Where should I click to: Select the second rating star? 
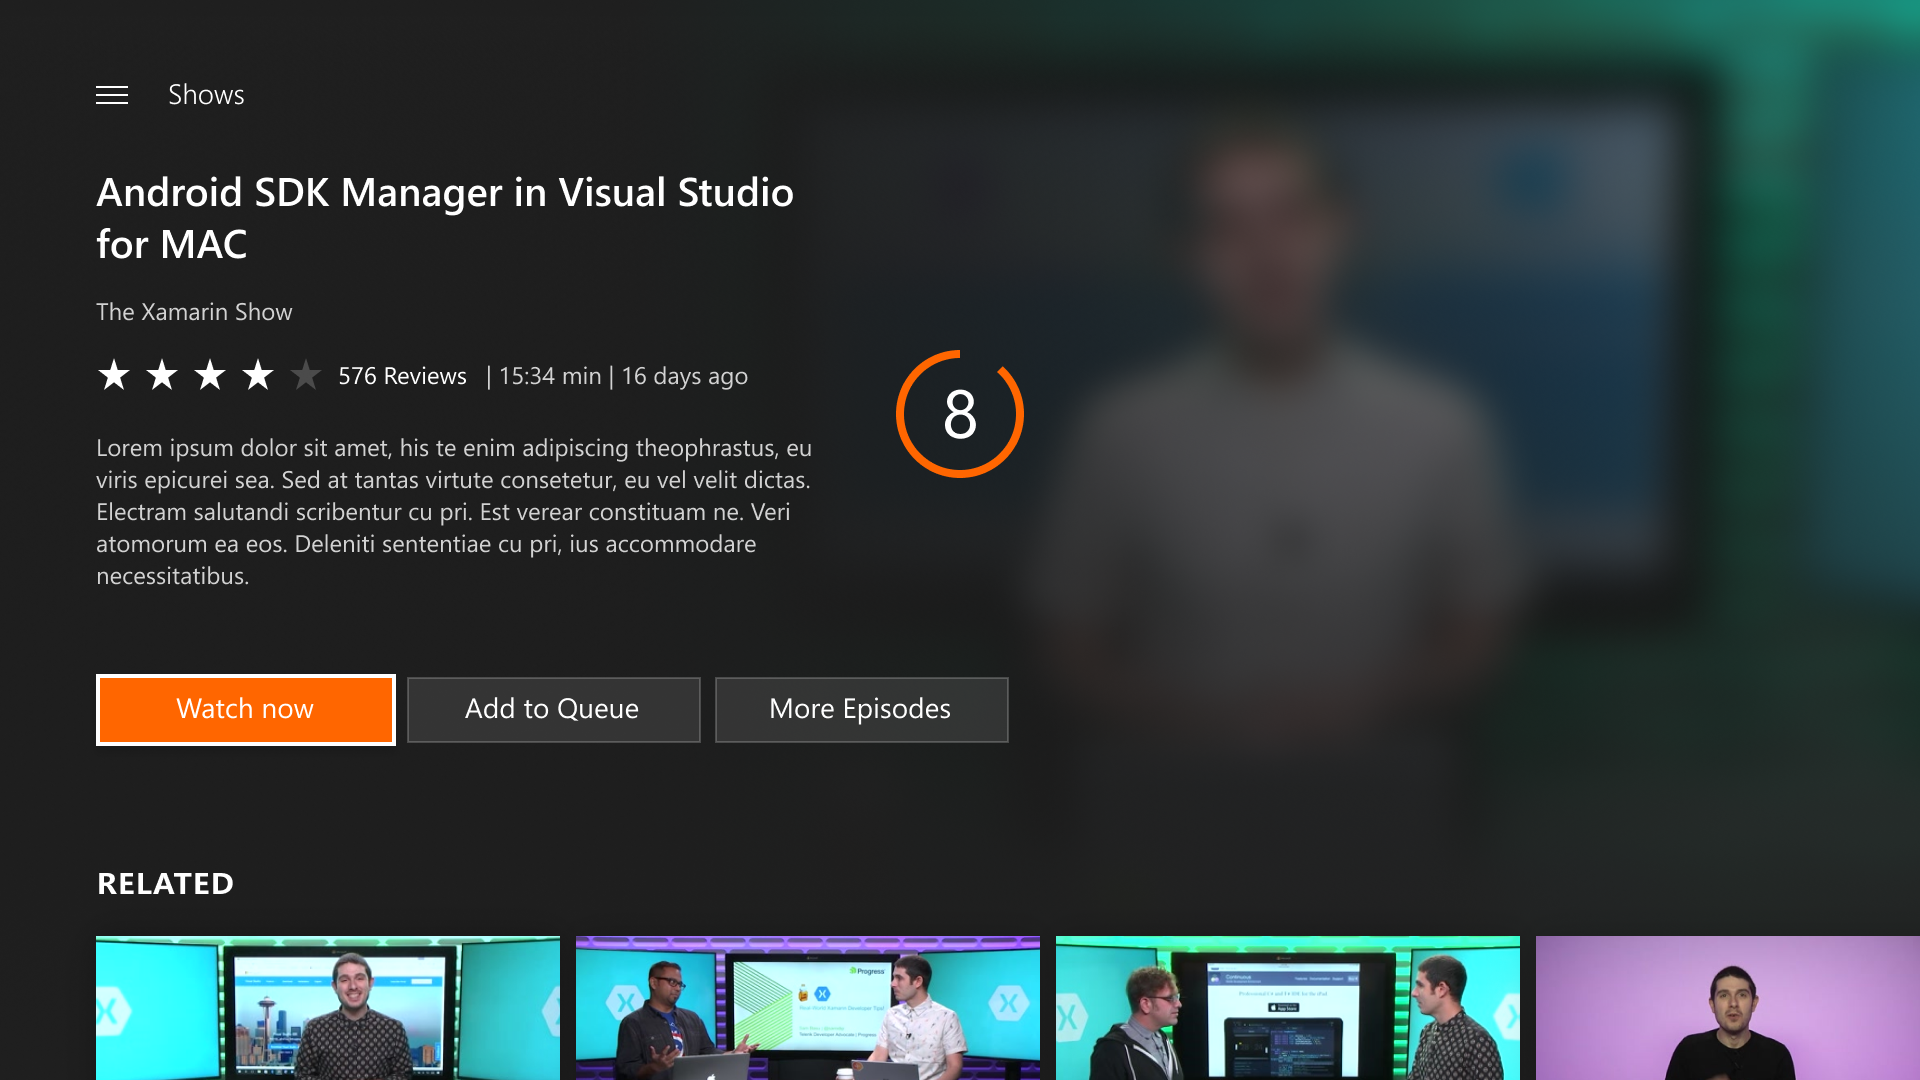click(162, 375)
